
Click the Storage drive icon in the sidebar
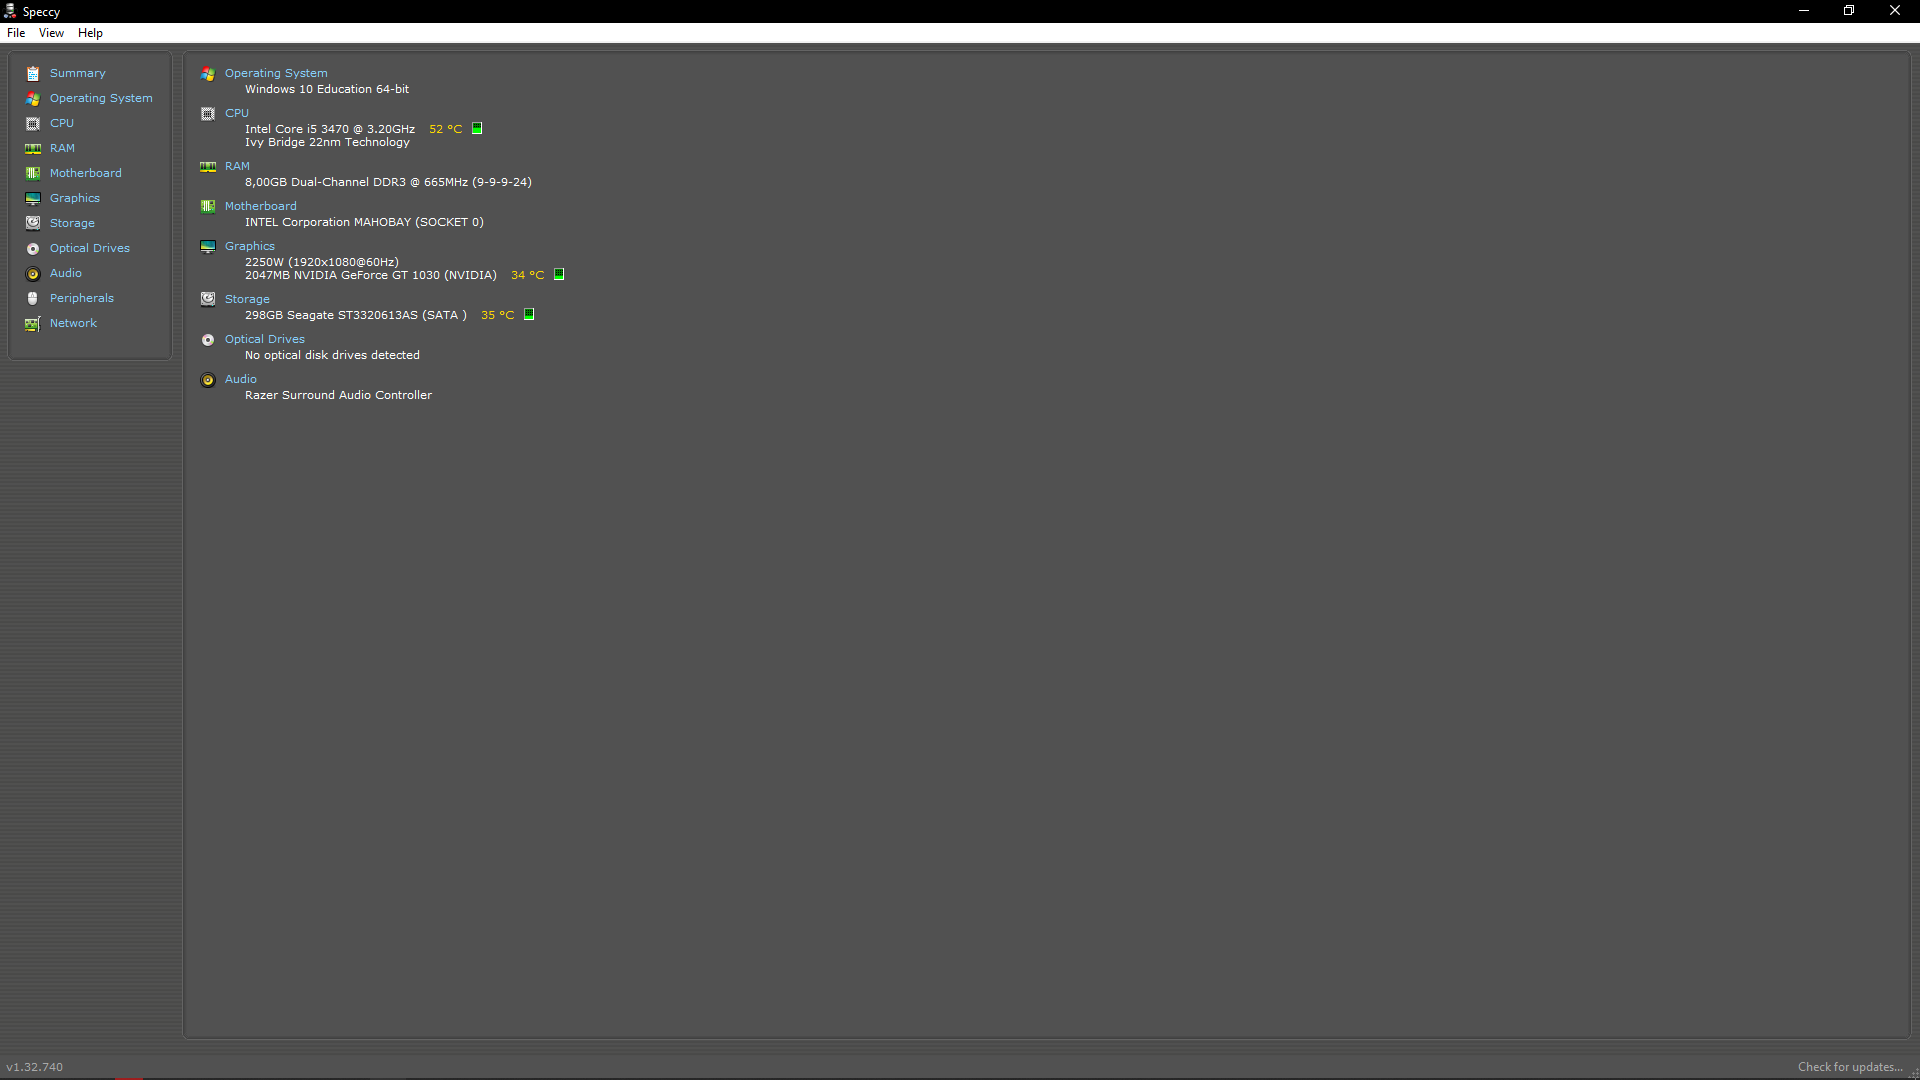33,224
